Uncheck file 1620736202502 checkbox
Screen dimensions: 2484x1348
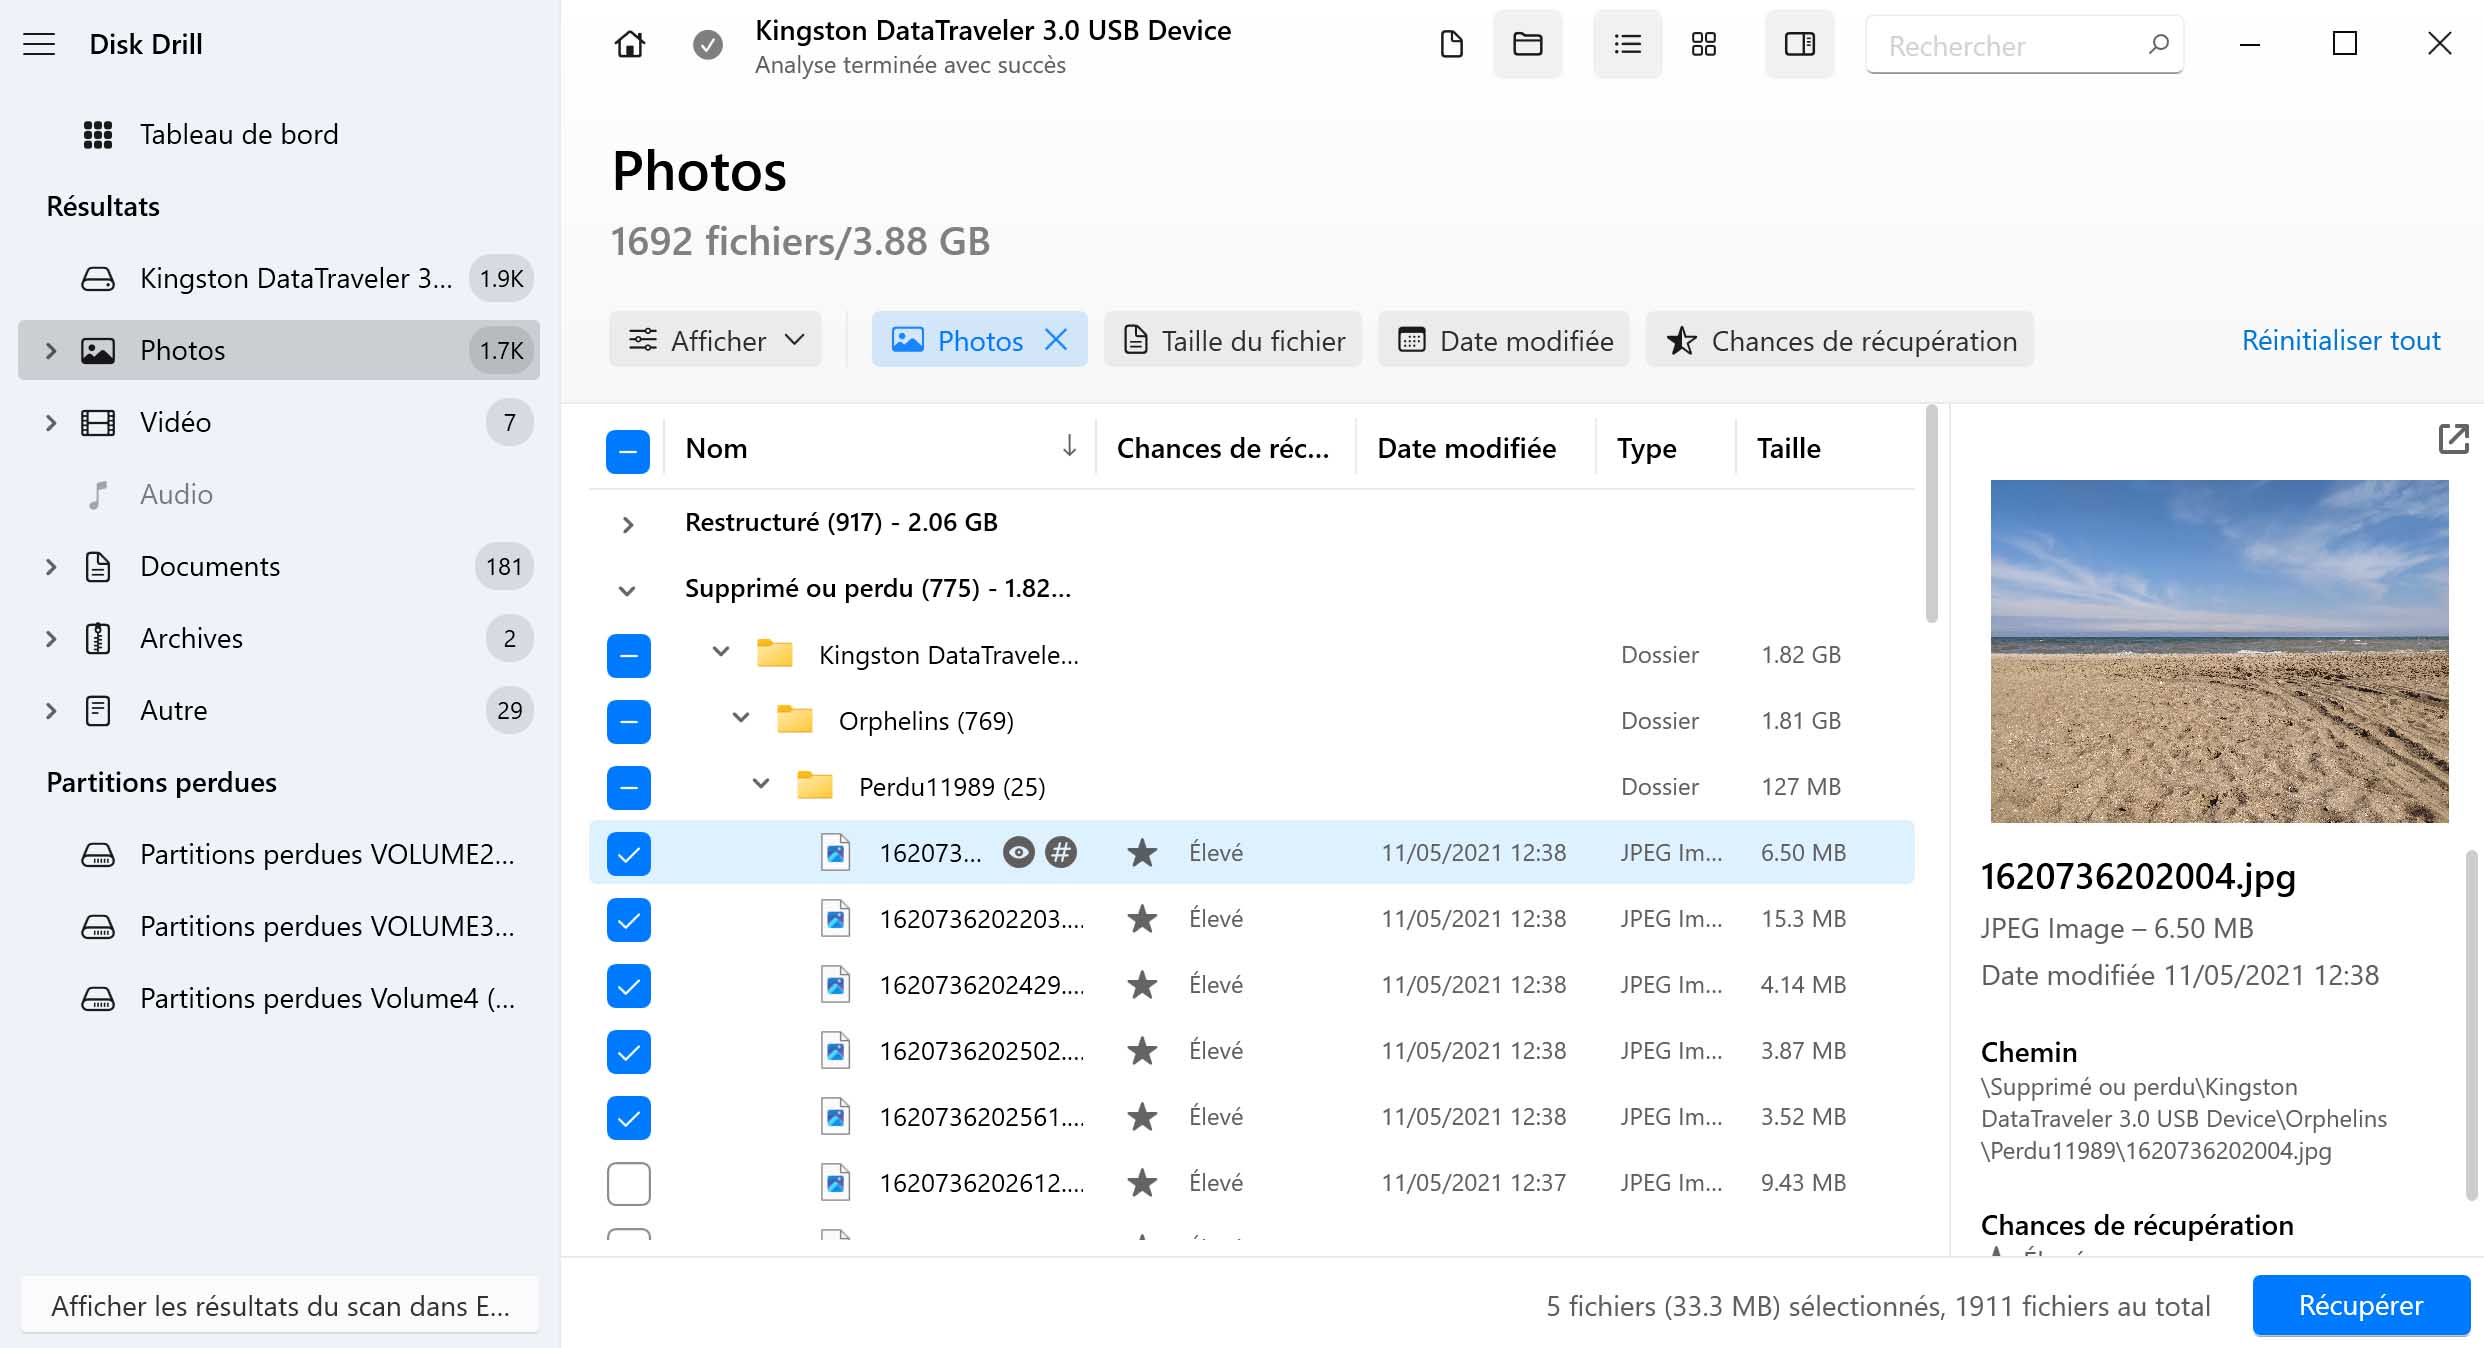628,1051
